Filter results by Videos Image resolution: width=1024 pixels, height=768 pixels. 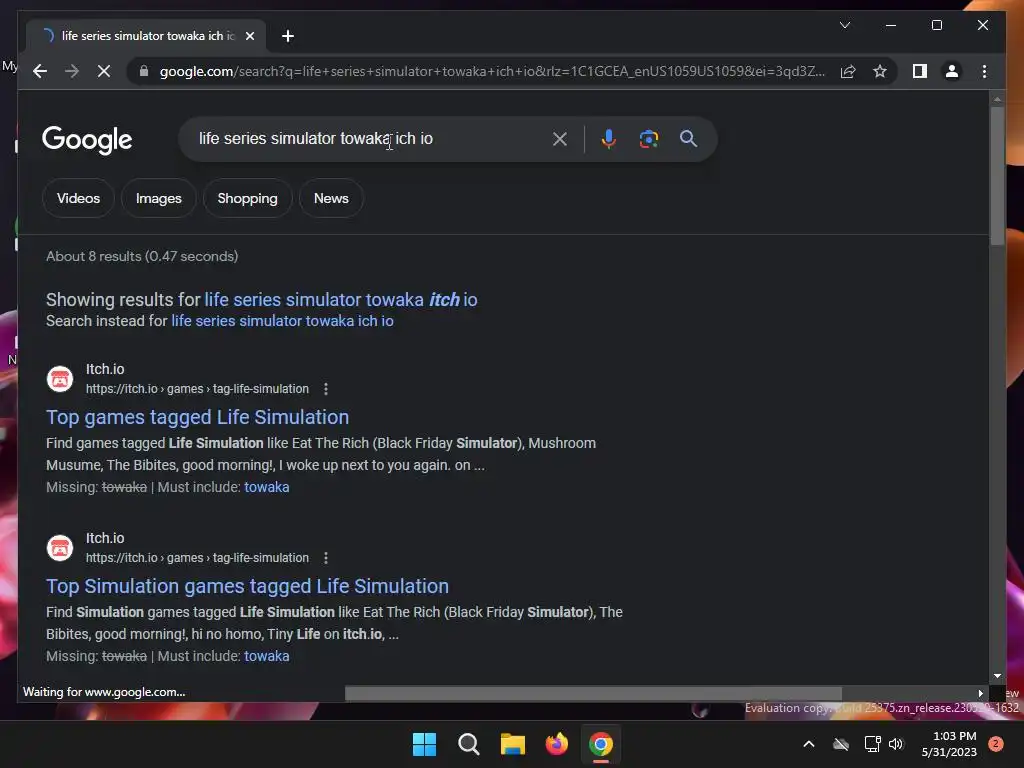point(78,199)
